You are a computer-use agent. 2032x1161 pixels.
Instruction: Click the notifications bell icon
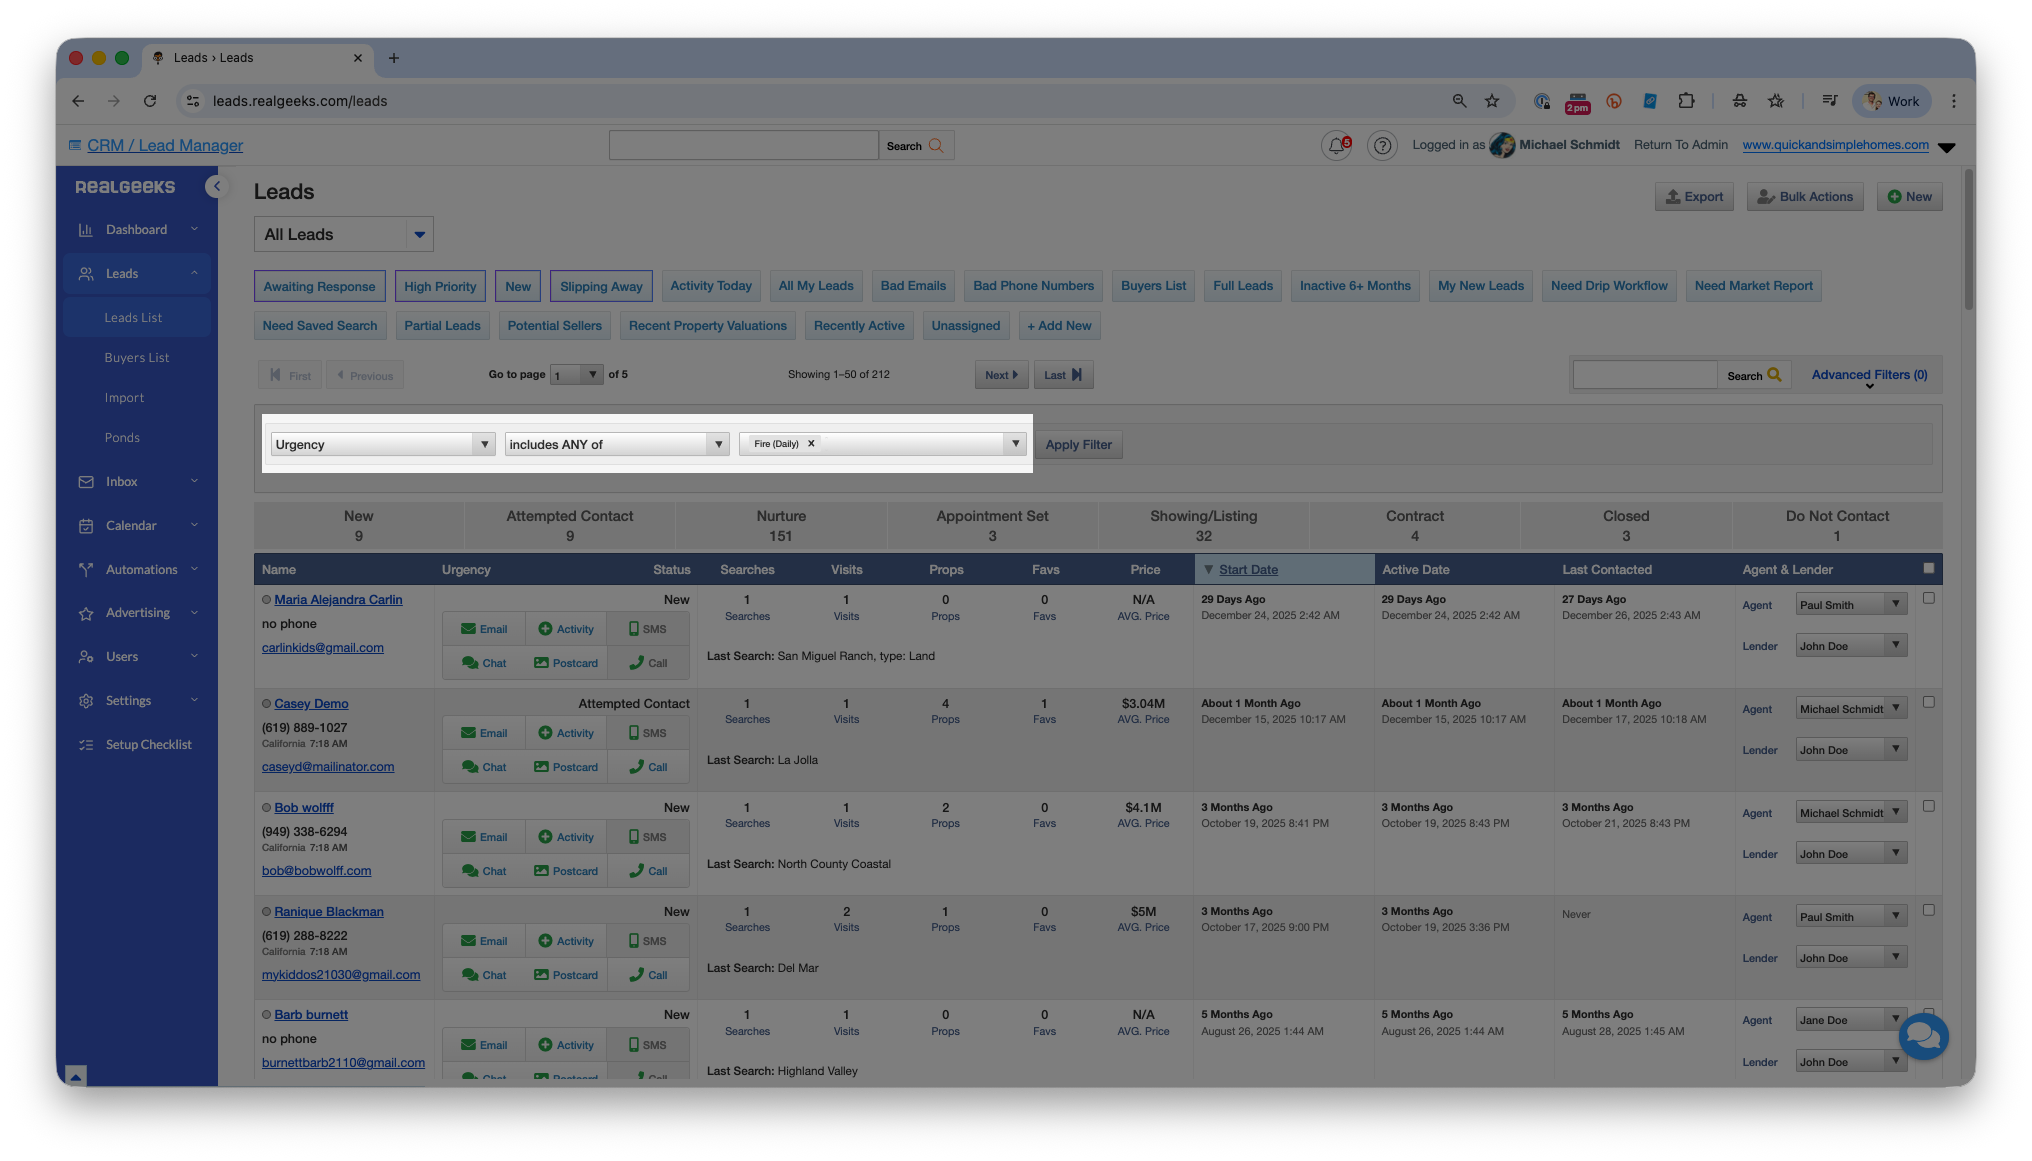1337,146
